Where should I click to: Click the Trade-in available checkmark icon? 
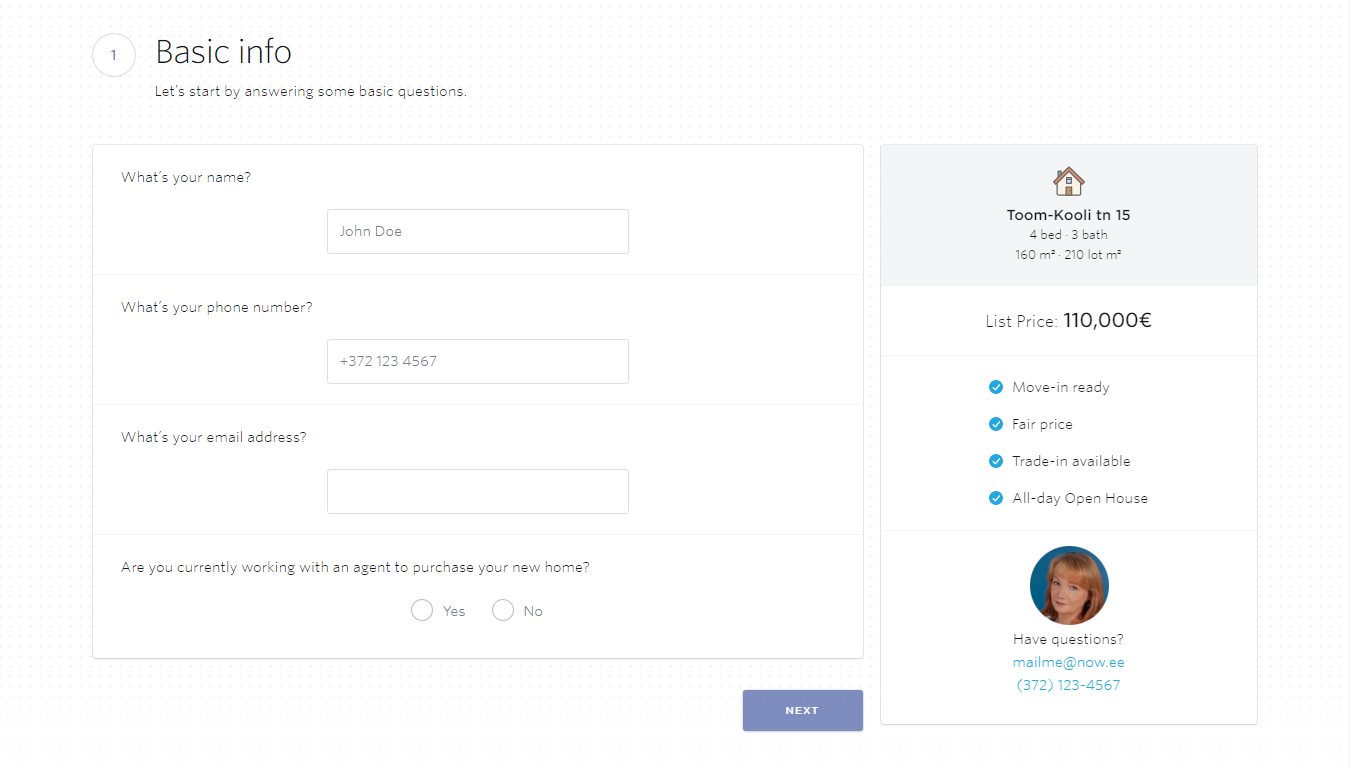pyautogui.click(x=996, y=461)
